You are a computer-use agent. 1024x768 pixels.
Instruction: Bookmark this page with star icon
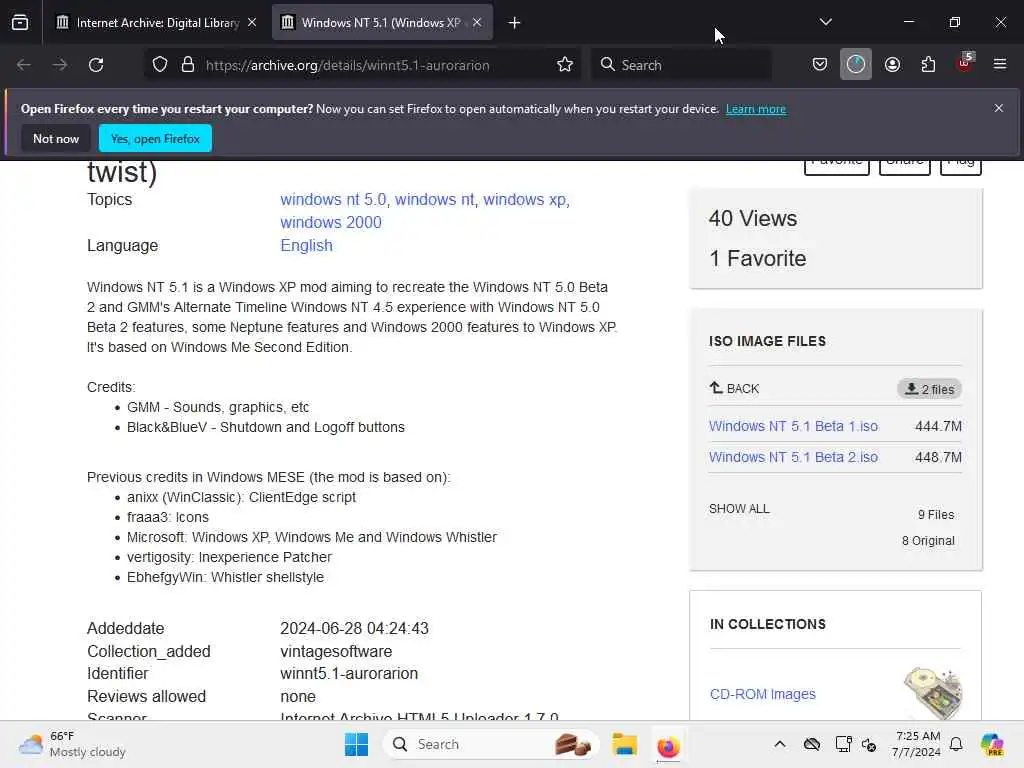coord(565,65)
